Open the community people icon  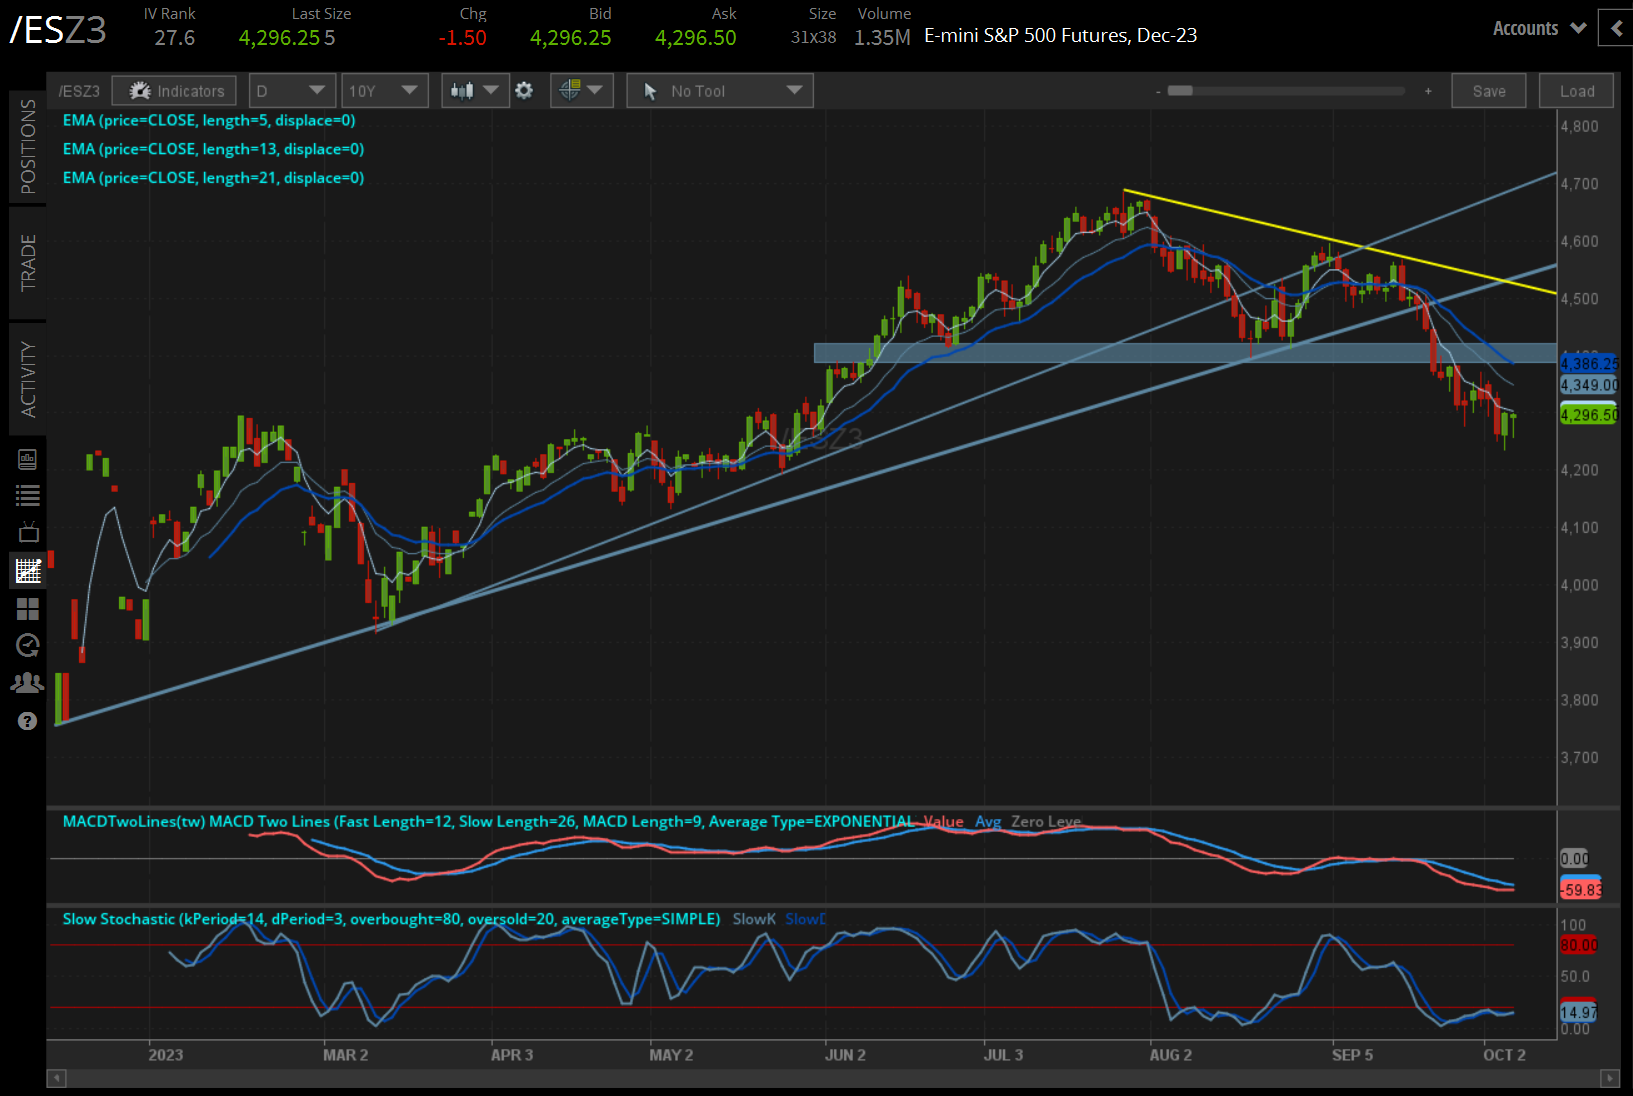click(x=27, y=683)
